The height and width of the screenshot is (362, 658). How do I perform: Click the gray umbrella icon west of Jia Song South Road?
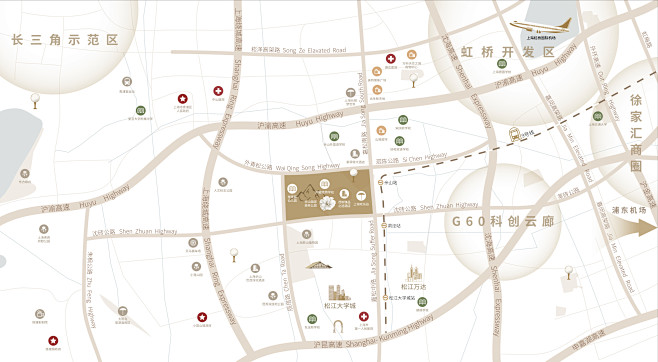[350, 92]
